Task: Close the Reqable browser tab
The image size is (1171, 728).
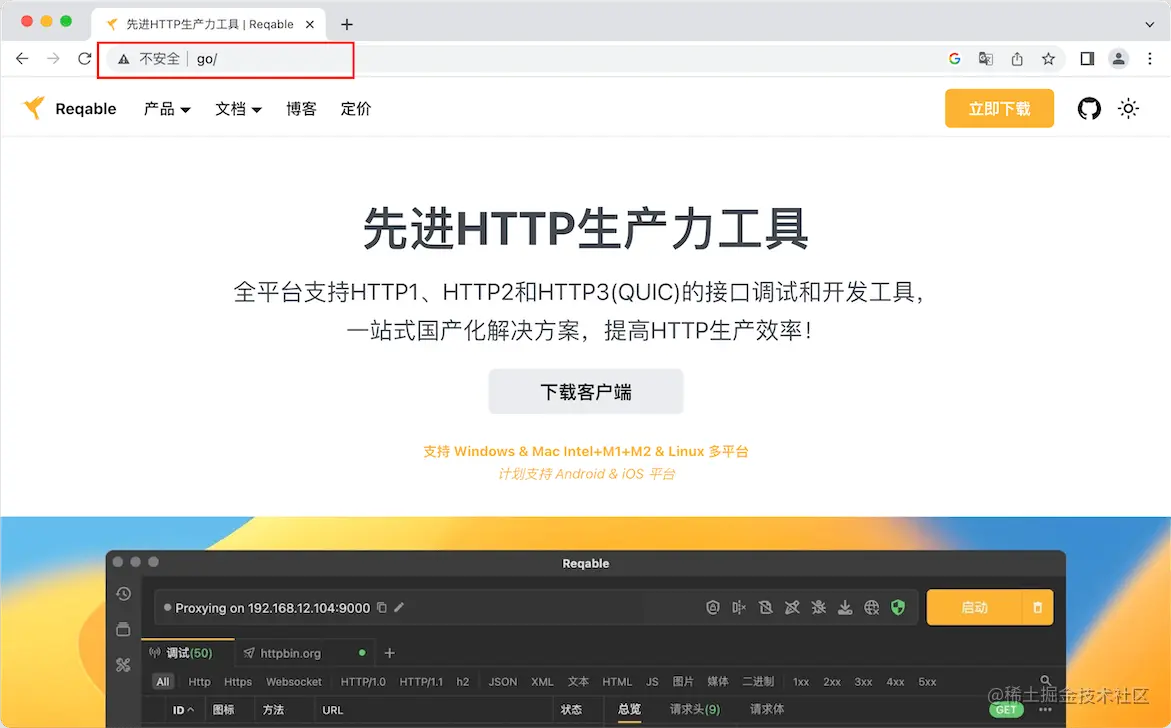Action: click(310, 24)
